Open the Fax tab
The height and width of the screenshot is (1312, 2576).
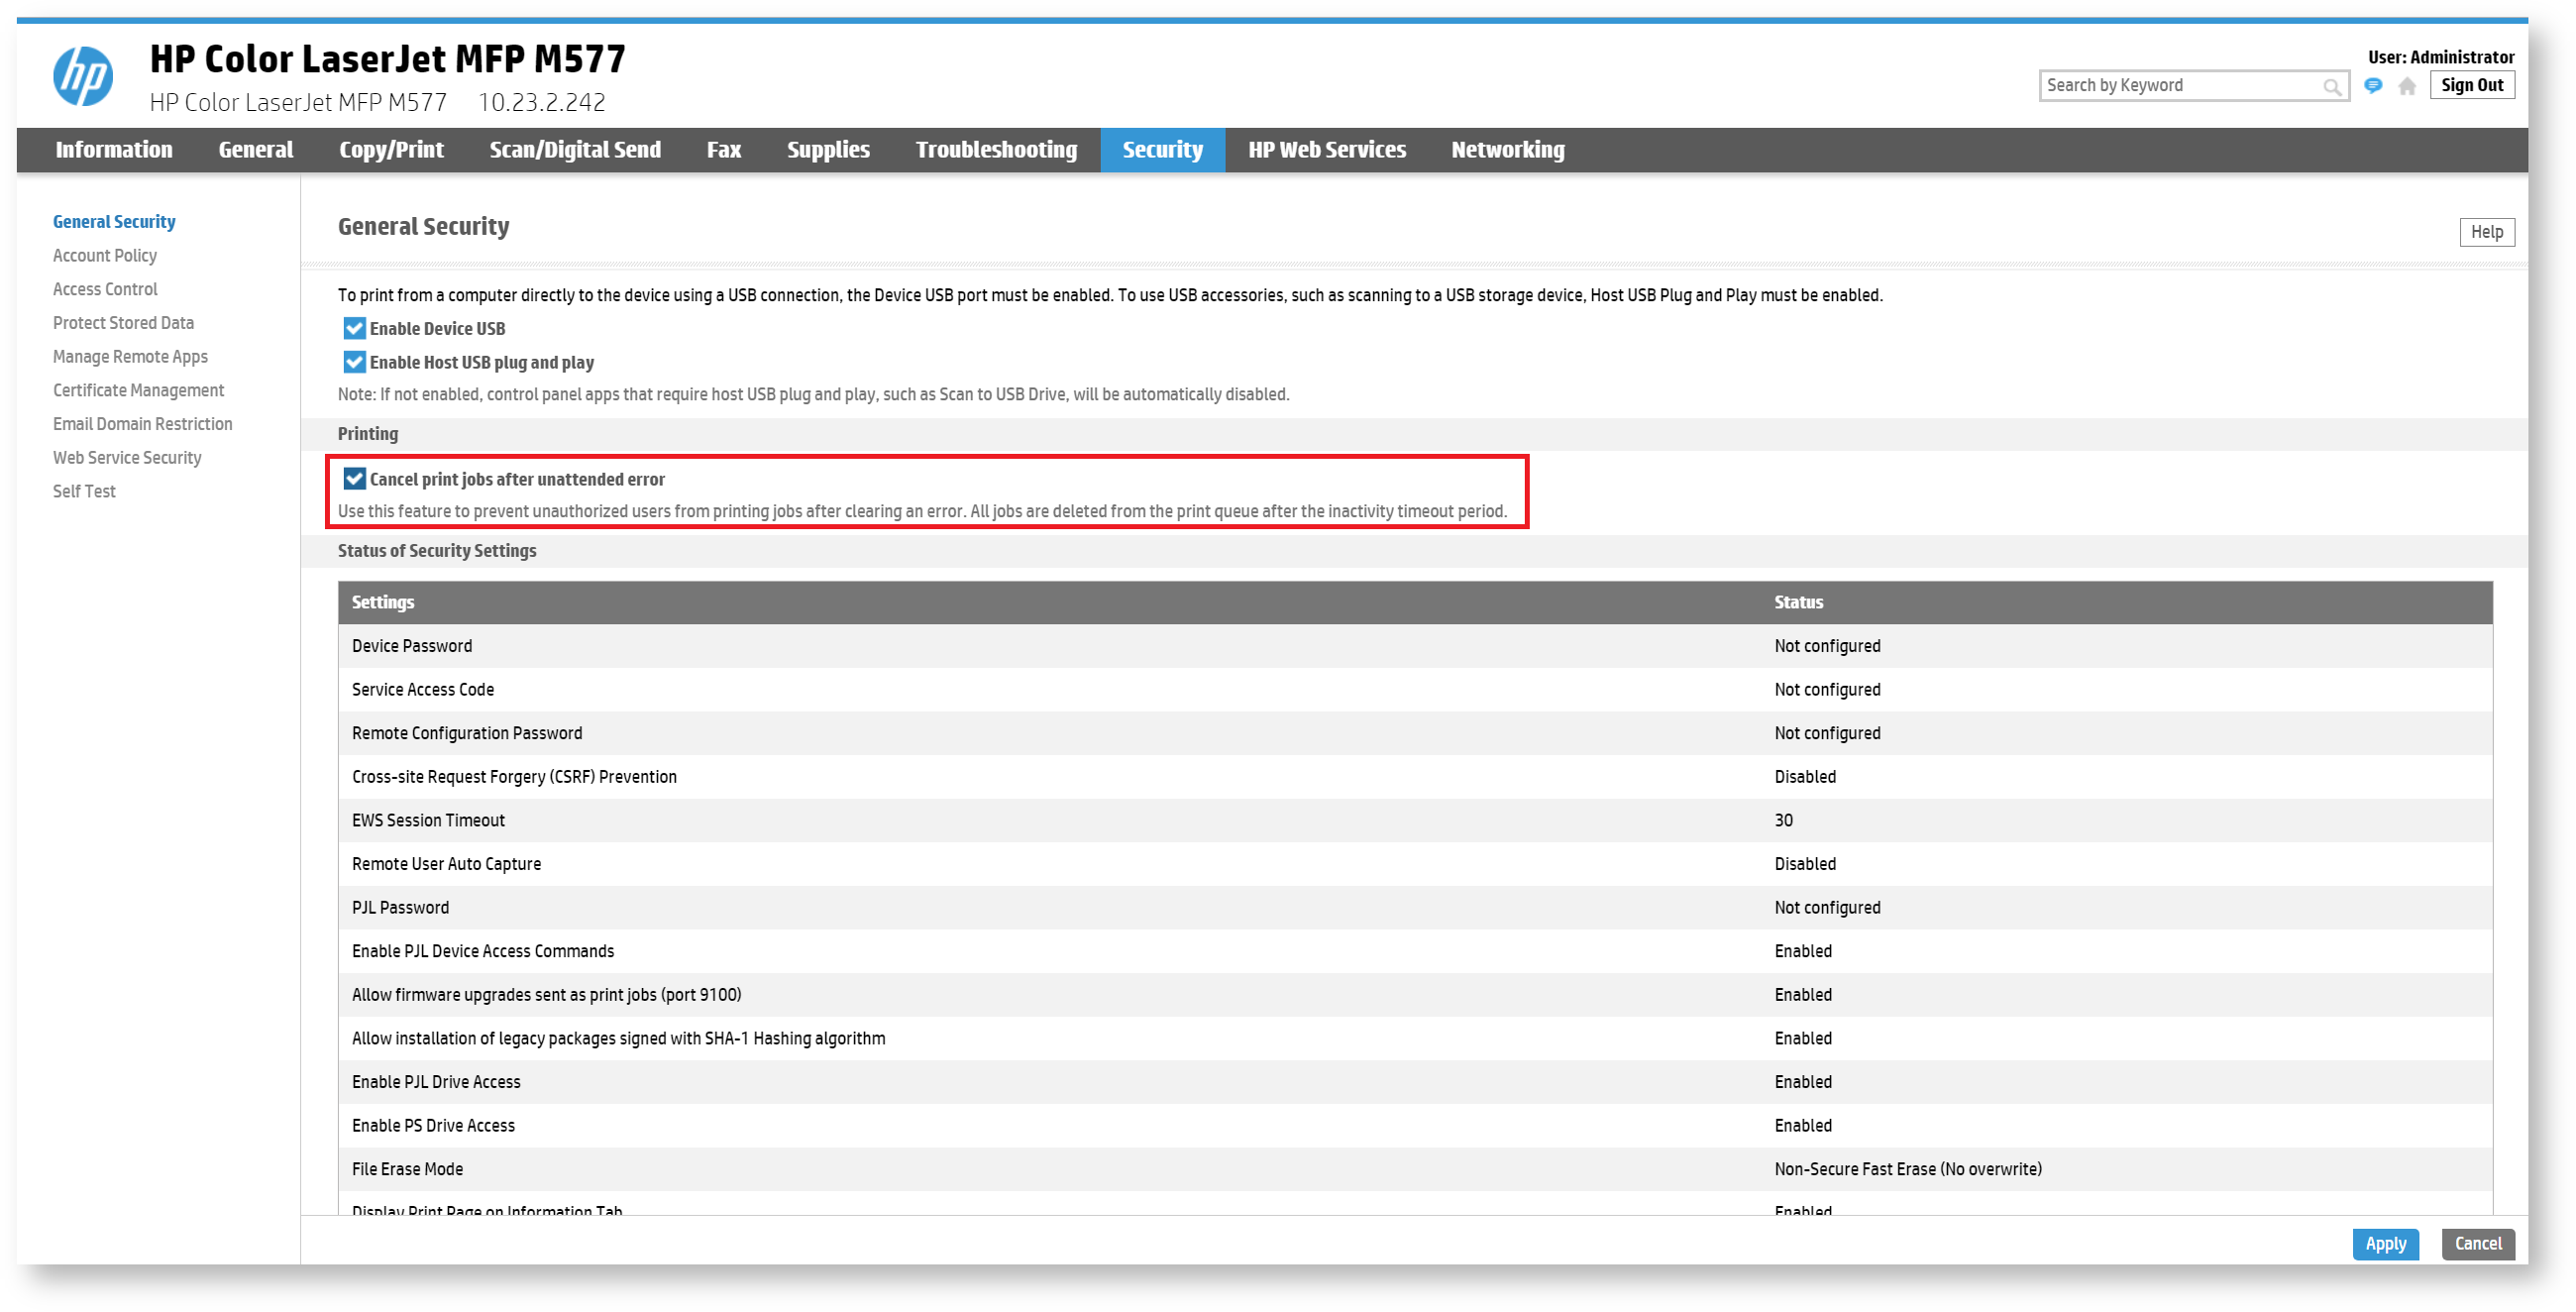(724, 150)
